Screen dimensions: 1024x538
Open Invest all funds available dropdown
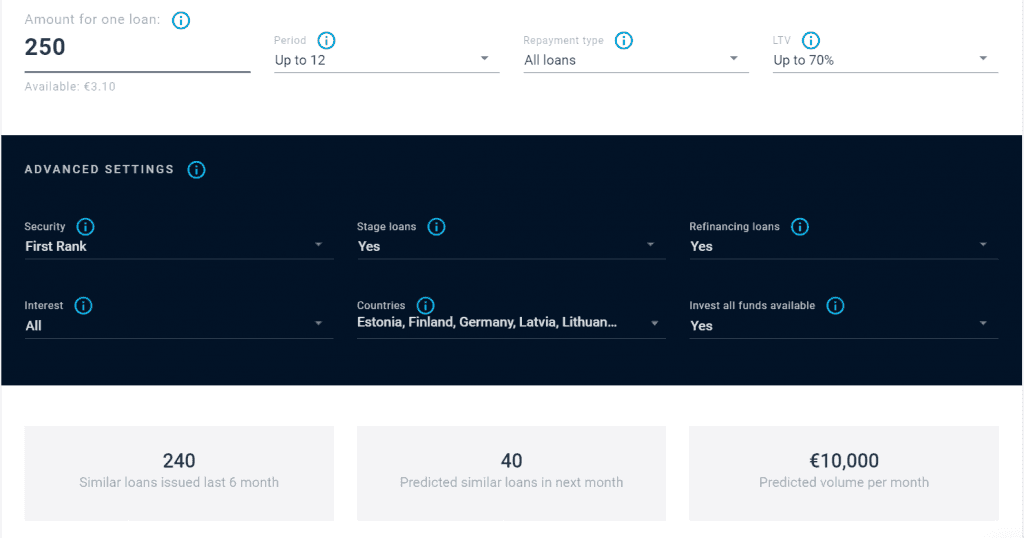(x=843, y=325)
